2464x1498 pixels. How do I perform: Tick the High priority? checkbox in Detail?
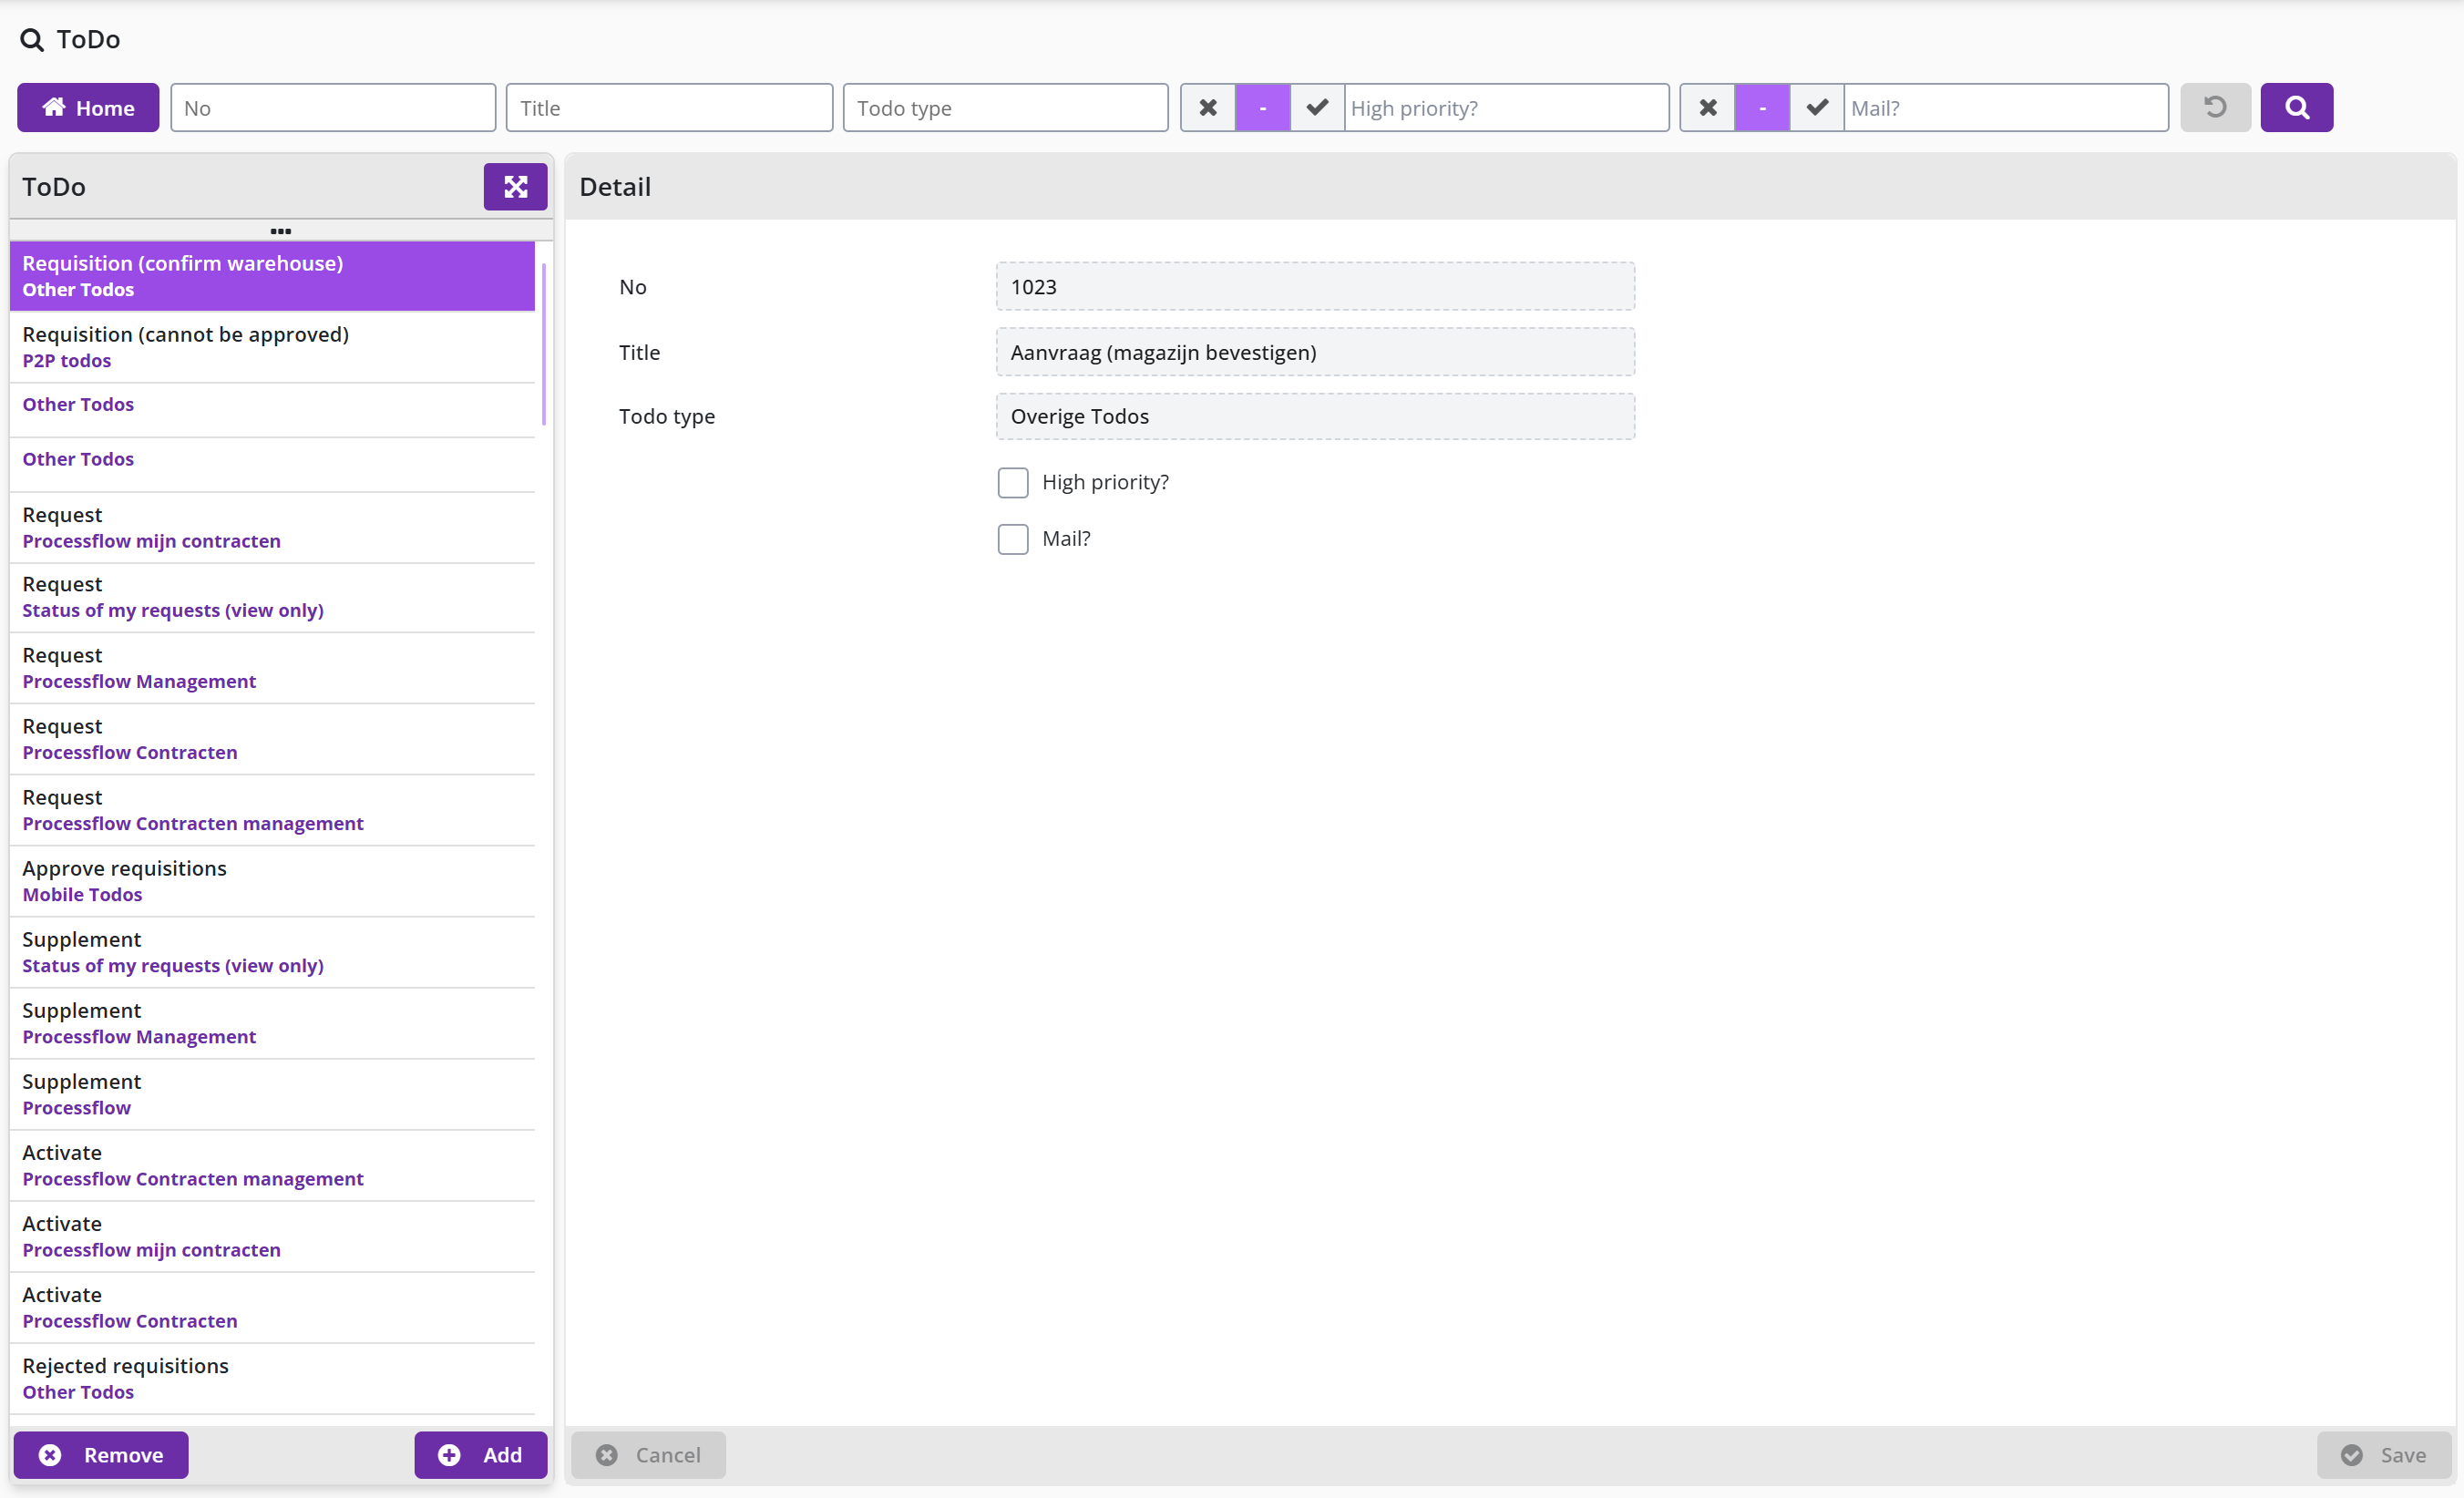tap(1013, 483)
